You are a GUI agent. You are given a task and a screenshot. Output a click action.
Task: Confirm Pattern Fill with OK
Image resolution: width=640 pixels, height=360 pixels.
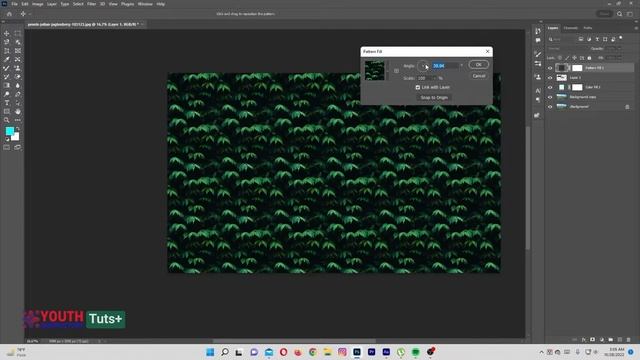click(x=478, y=64)
